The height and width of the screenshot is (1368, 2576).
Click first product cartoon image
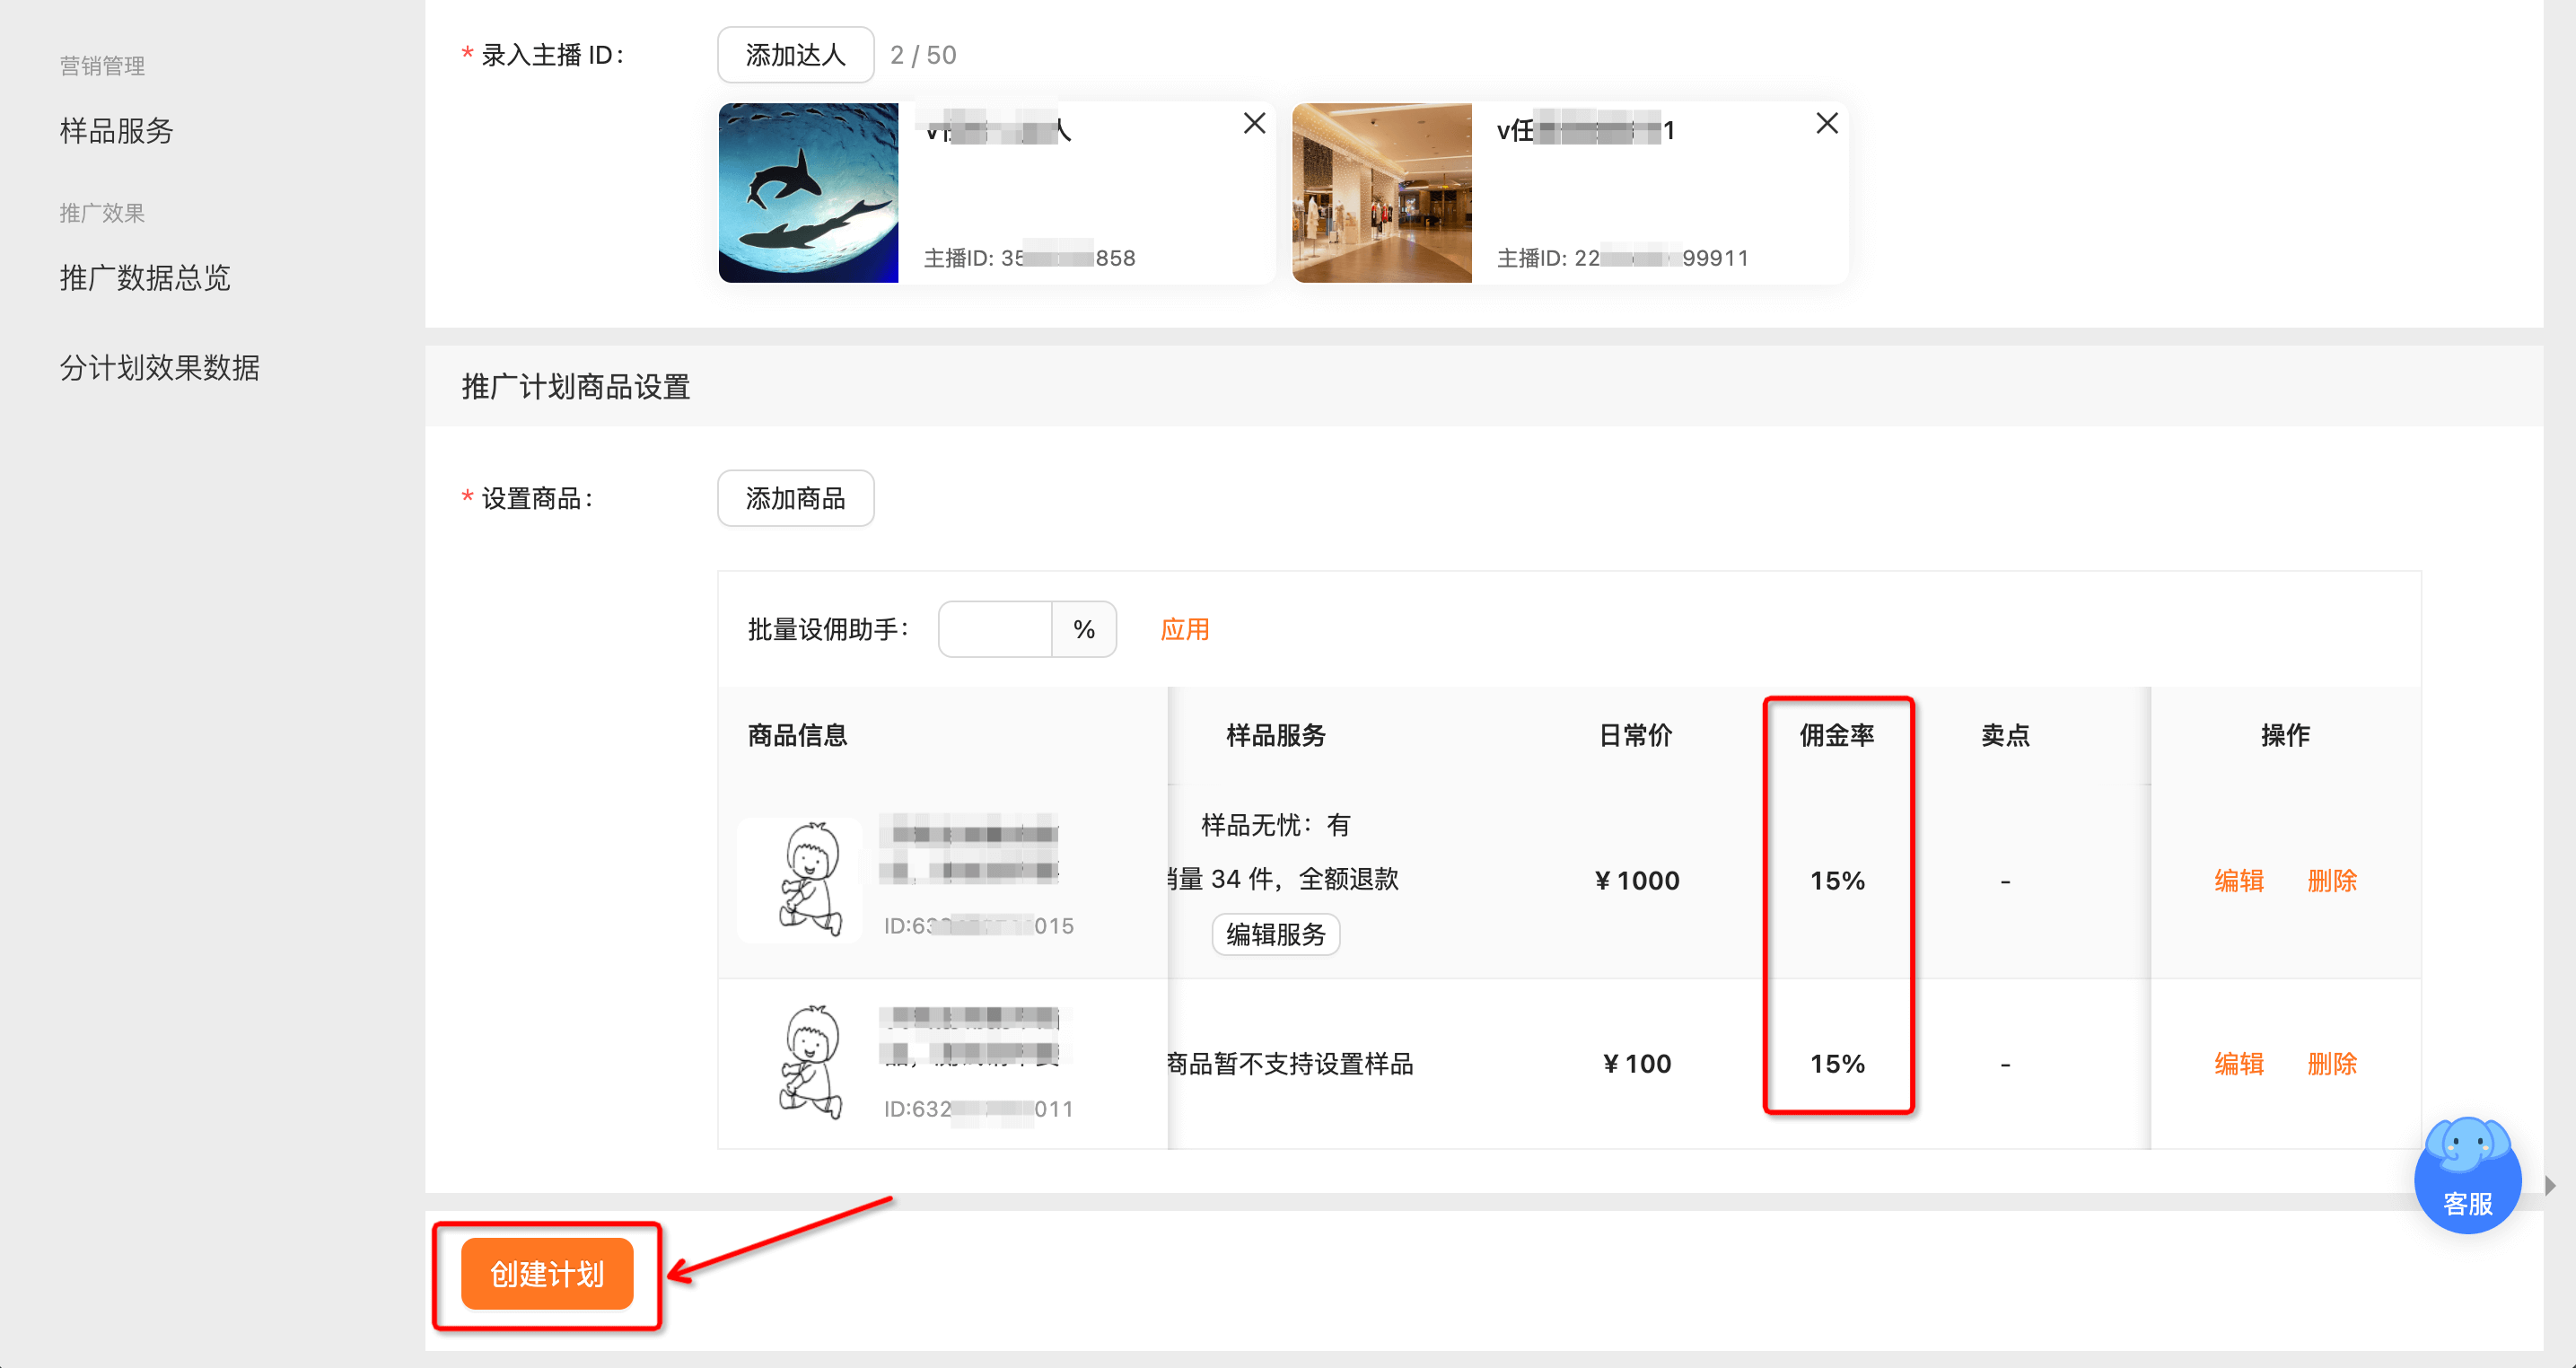(808, 880)
